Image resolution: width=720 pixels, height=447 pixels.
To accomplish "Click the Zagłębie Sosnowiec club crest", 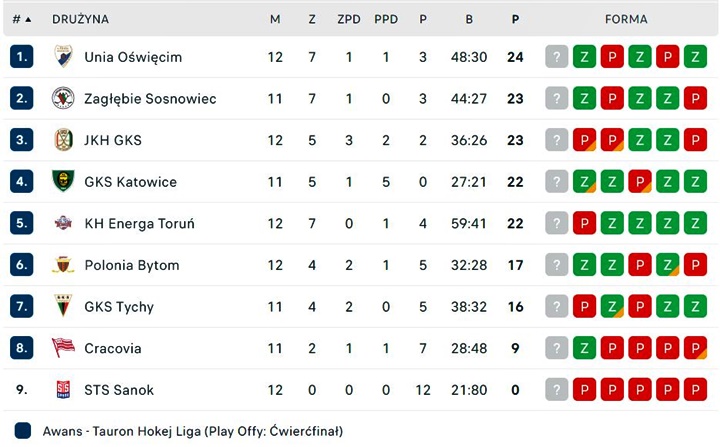I will [x=63, y=98].
